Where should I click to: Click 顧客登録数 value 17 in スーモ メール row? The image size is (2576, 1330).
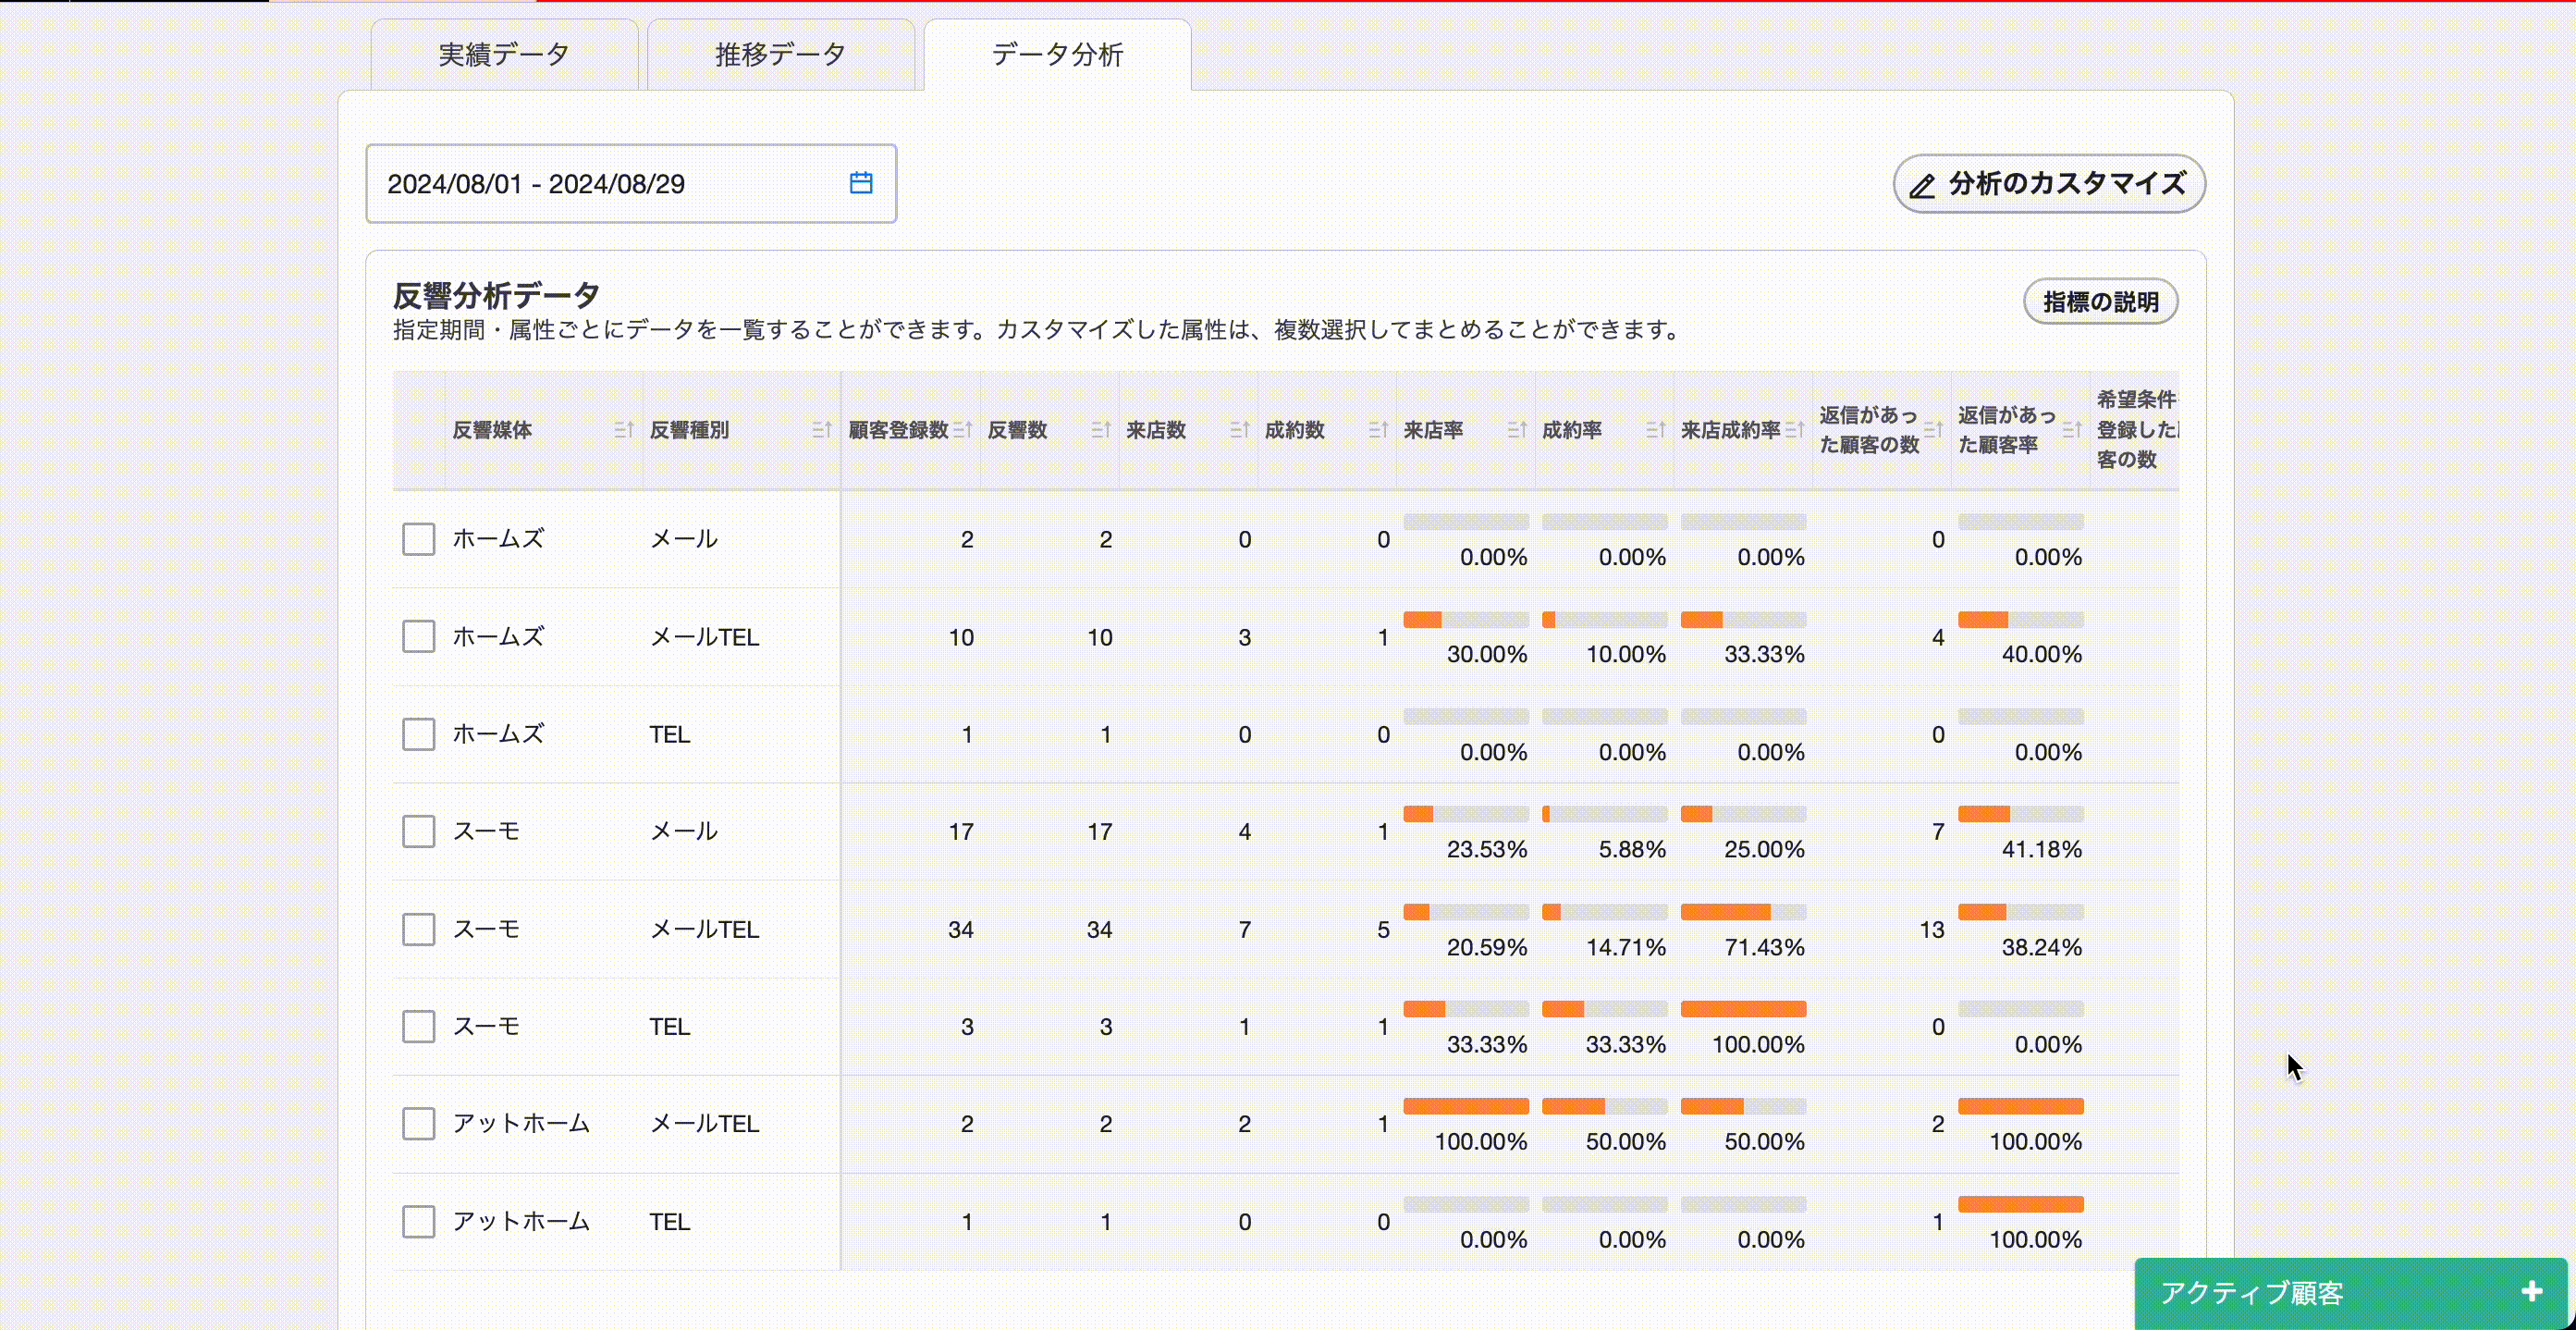tap(961, 832)
